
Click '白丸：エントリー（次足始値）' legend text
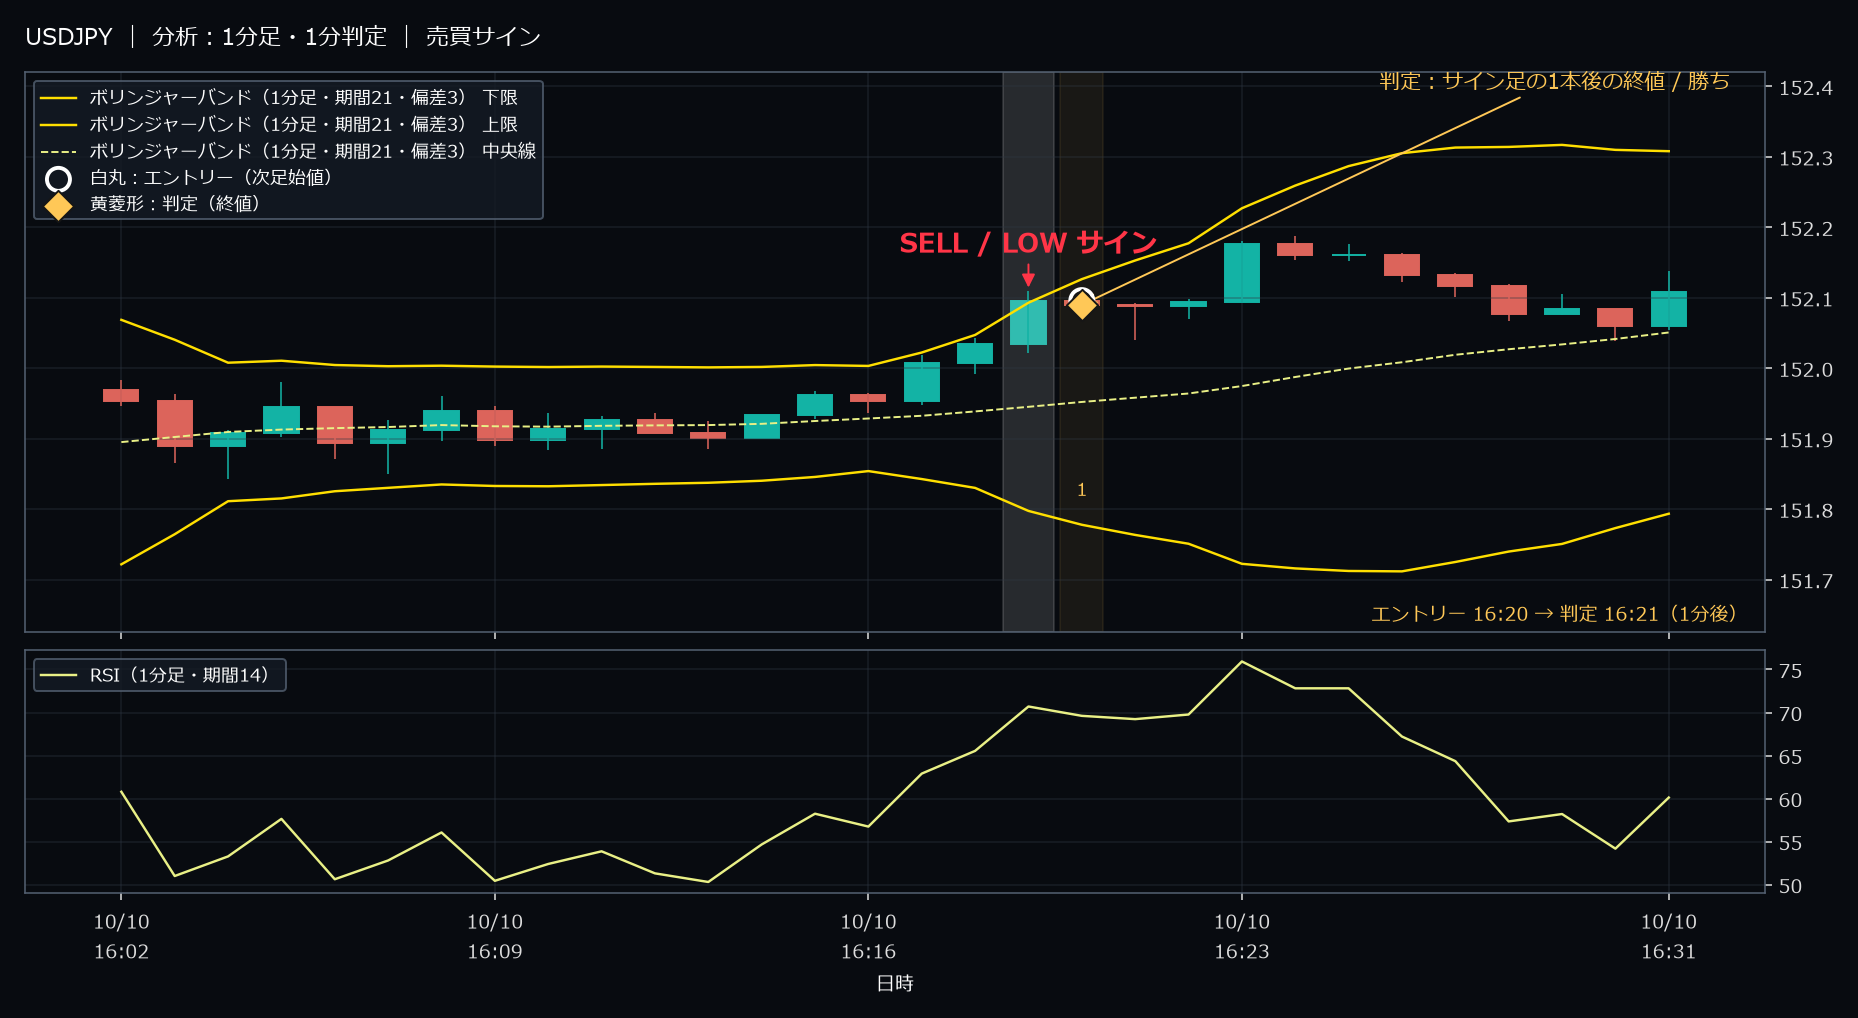click(210, 178)
